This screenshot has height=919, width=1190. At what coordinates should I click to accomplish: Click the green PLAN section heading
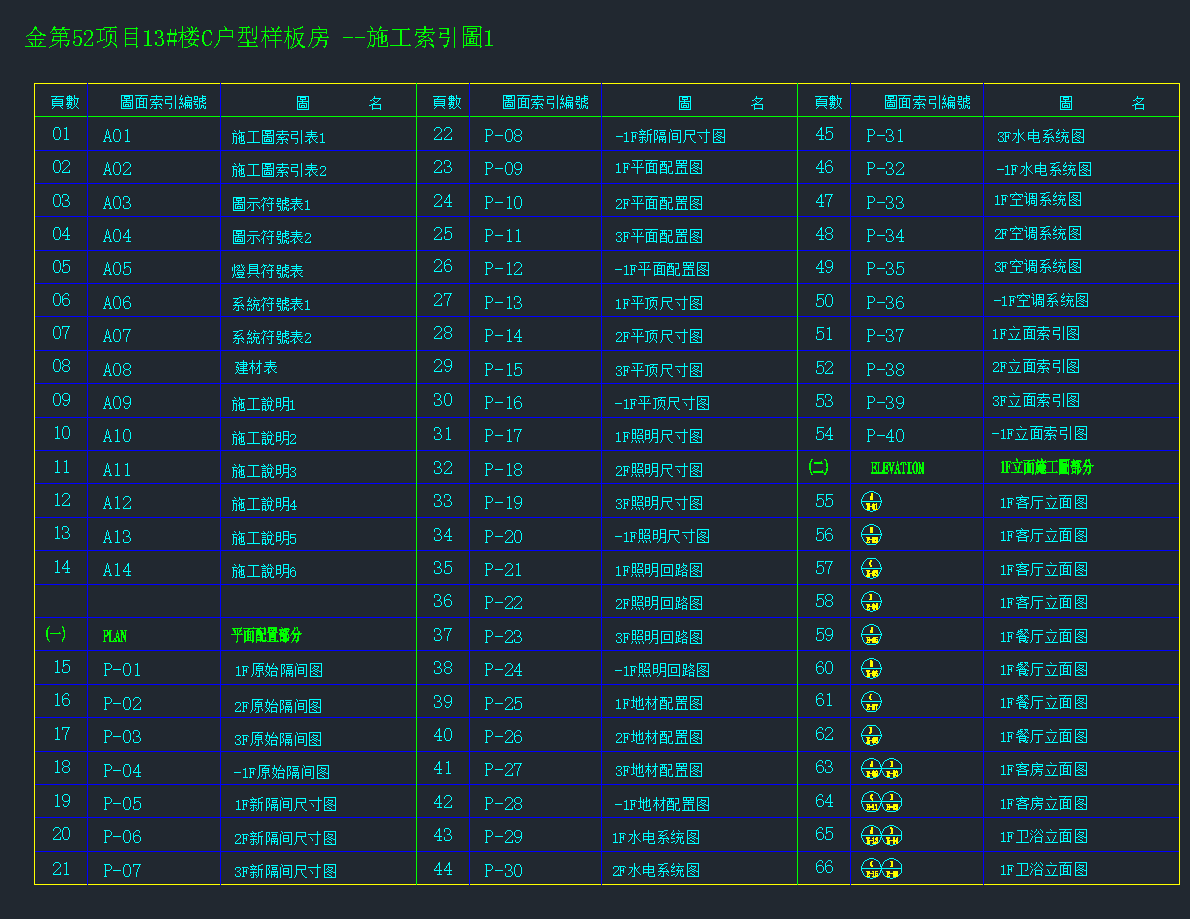(115, 636)
